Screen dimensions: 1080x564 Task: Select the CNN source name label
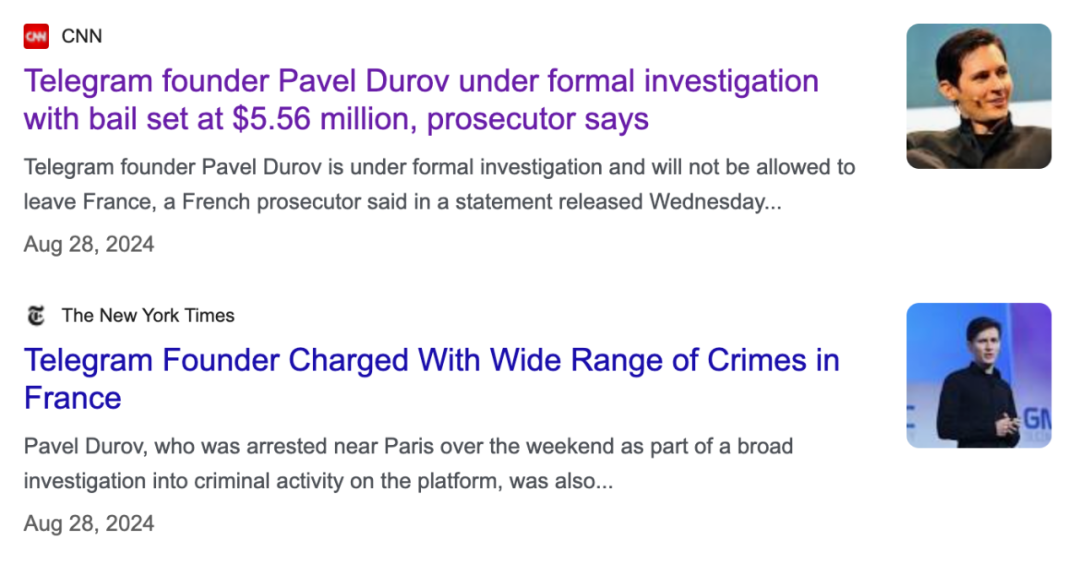tap(82, 36)
